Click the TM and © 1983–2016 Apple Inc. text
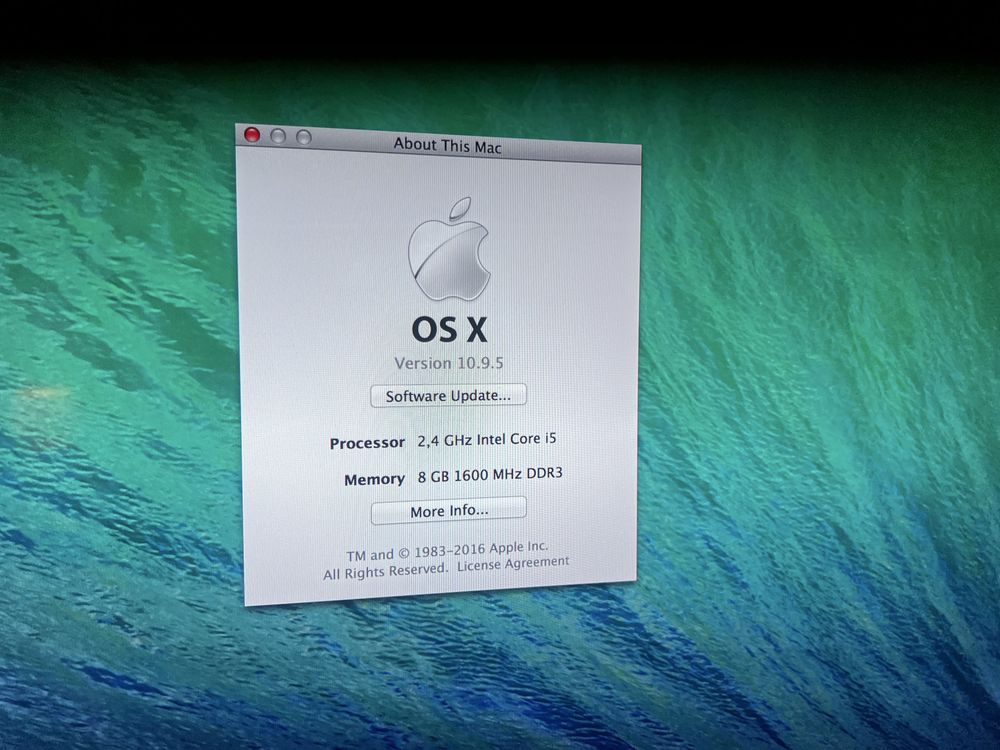Image resolution: width=1000 pixels, height=750 pixels. pos(448,551)
